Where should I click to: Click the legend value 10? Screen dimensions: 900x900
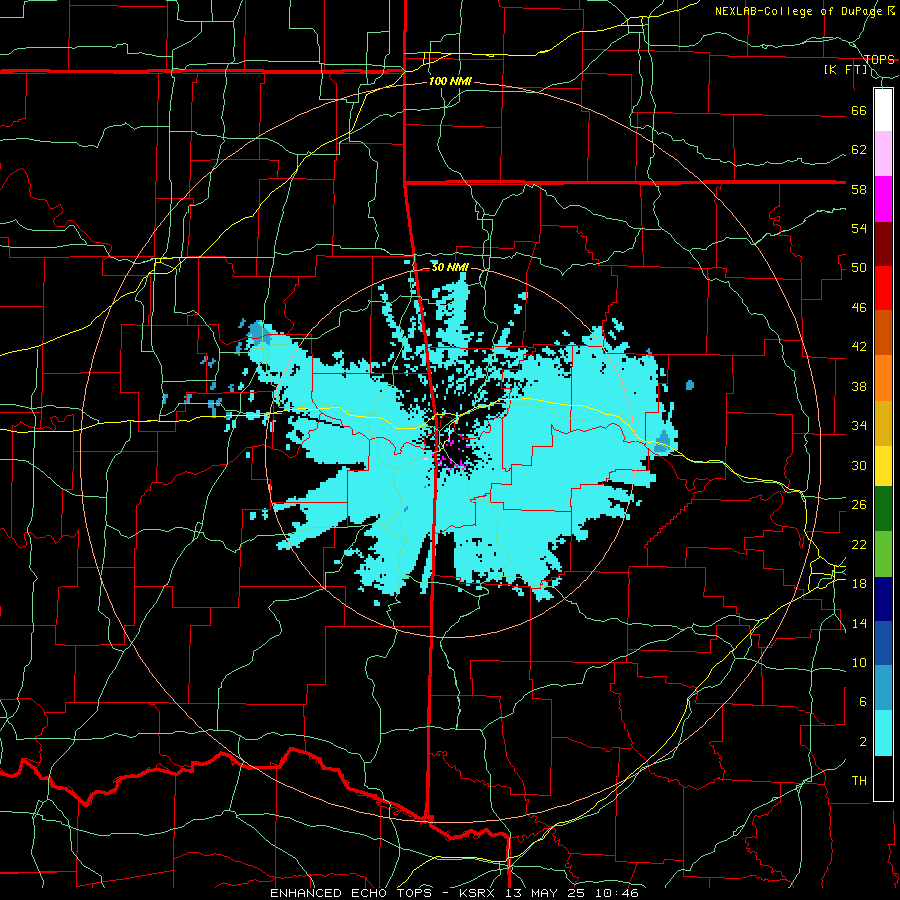[x=859, y=662]
